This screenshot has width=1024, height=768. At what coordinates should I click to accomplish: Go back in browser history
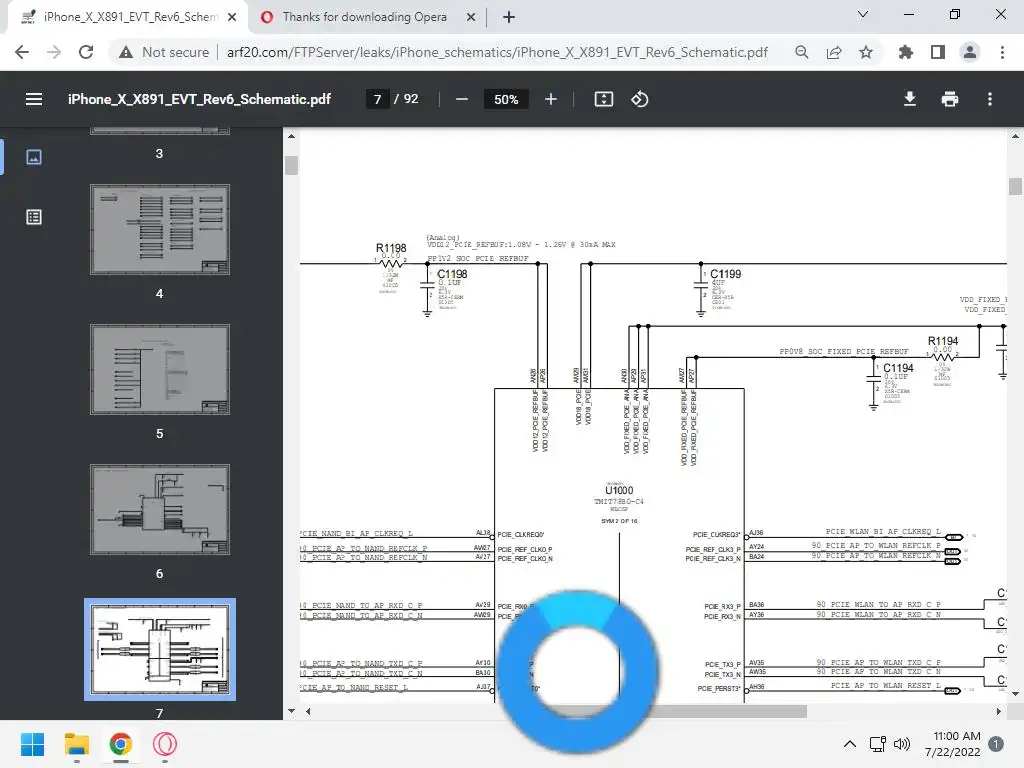[x=22, y=52]
